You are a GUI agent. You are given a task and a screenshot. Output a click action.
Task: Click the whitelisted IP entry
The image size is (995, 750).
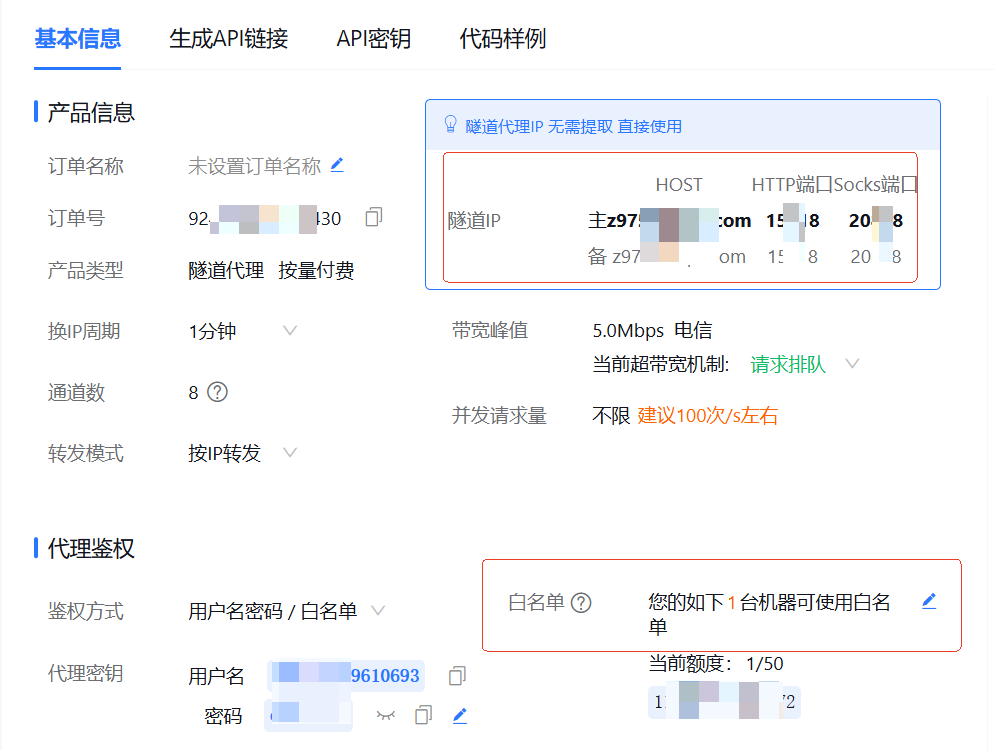[725, 702]
